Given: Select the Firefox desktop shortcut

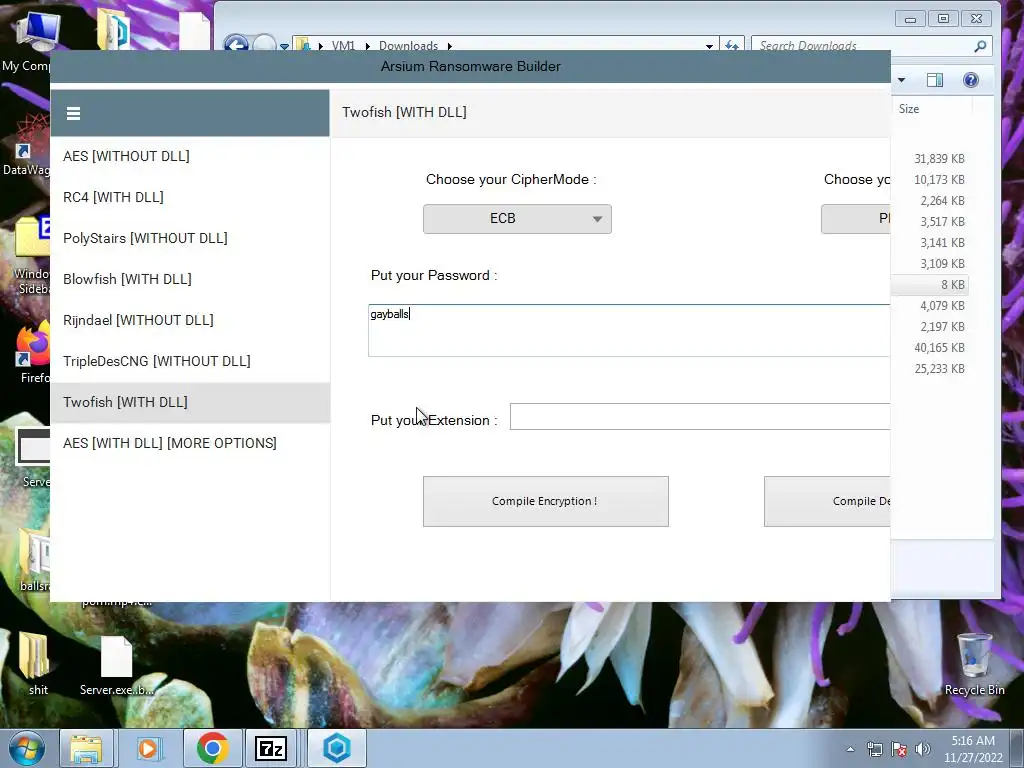Looking at the screenshot, I should pos(33,353).
